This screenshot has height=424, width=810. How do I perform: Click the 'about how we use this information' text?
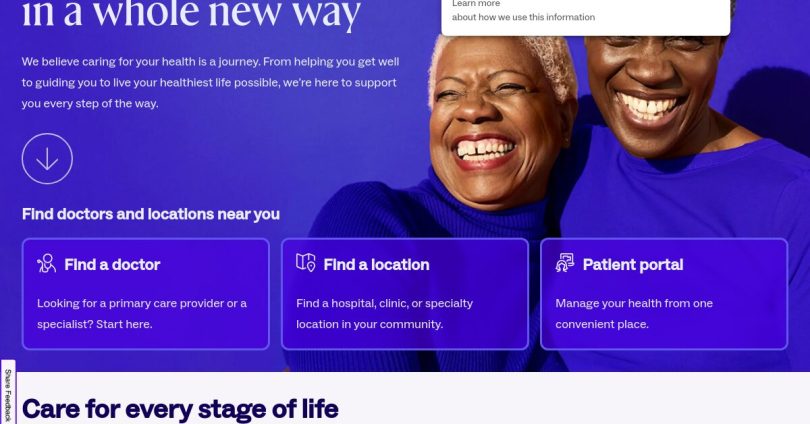click(523, 17)
